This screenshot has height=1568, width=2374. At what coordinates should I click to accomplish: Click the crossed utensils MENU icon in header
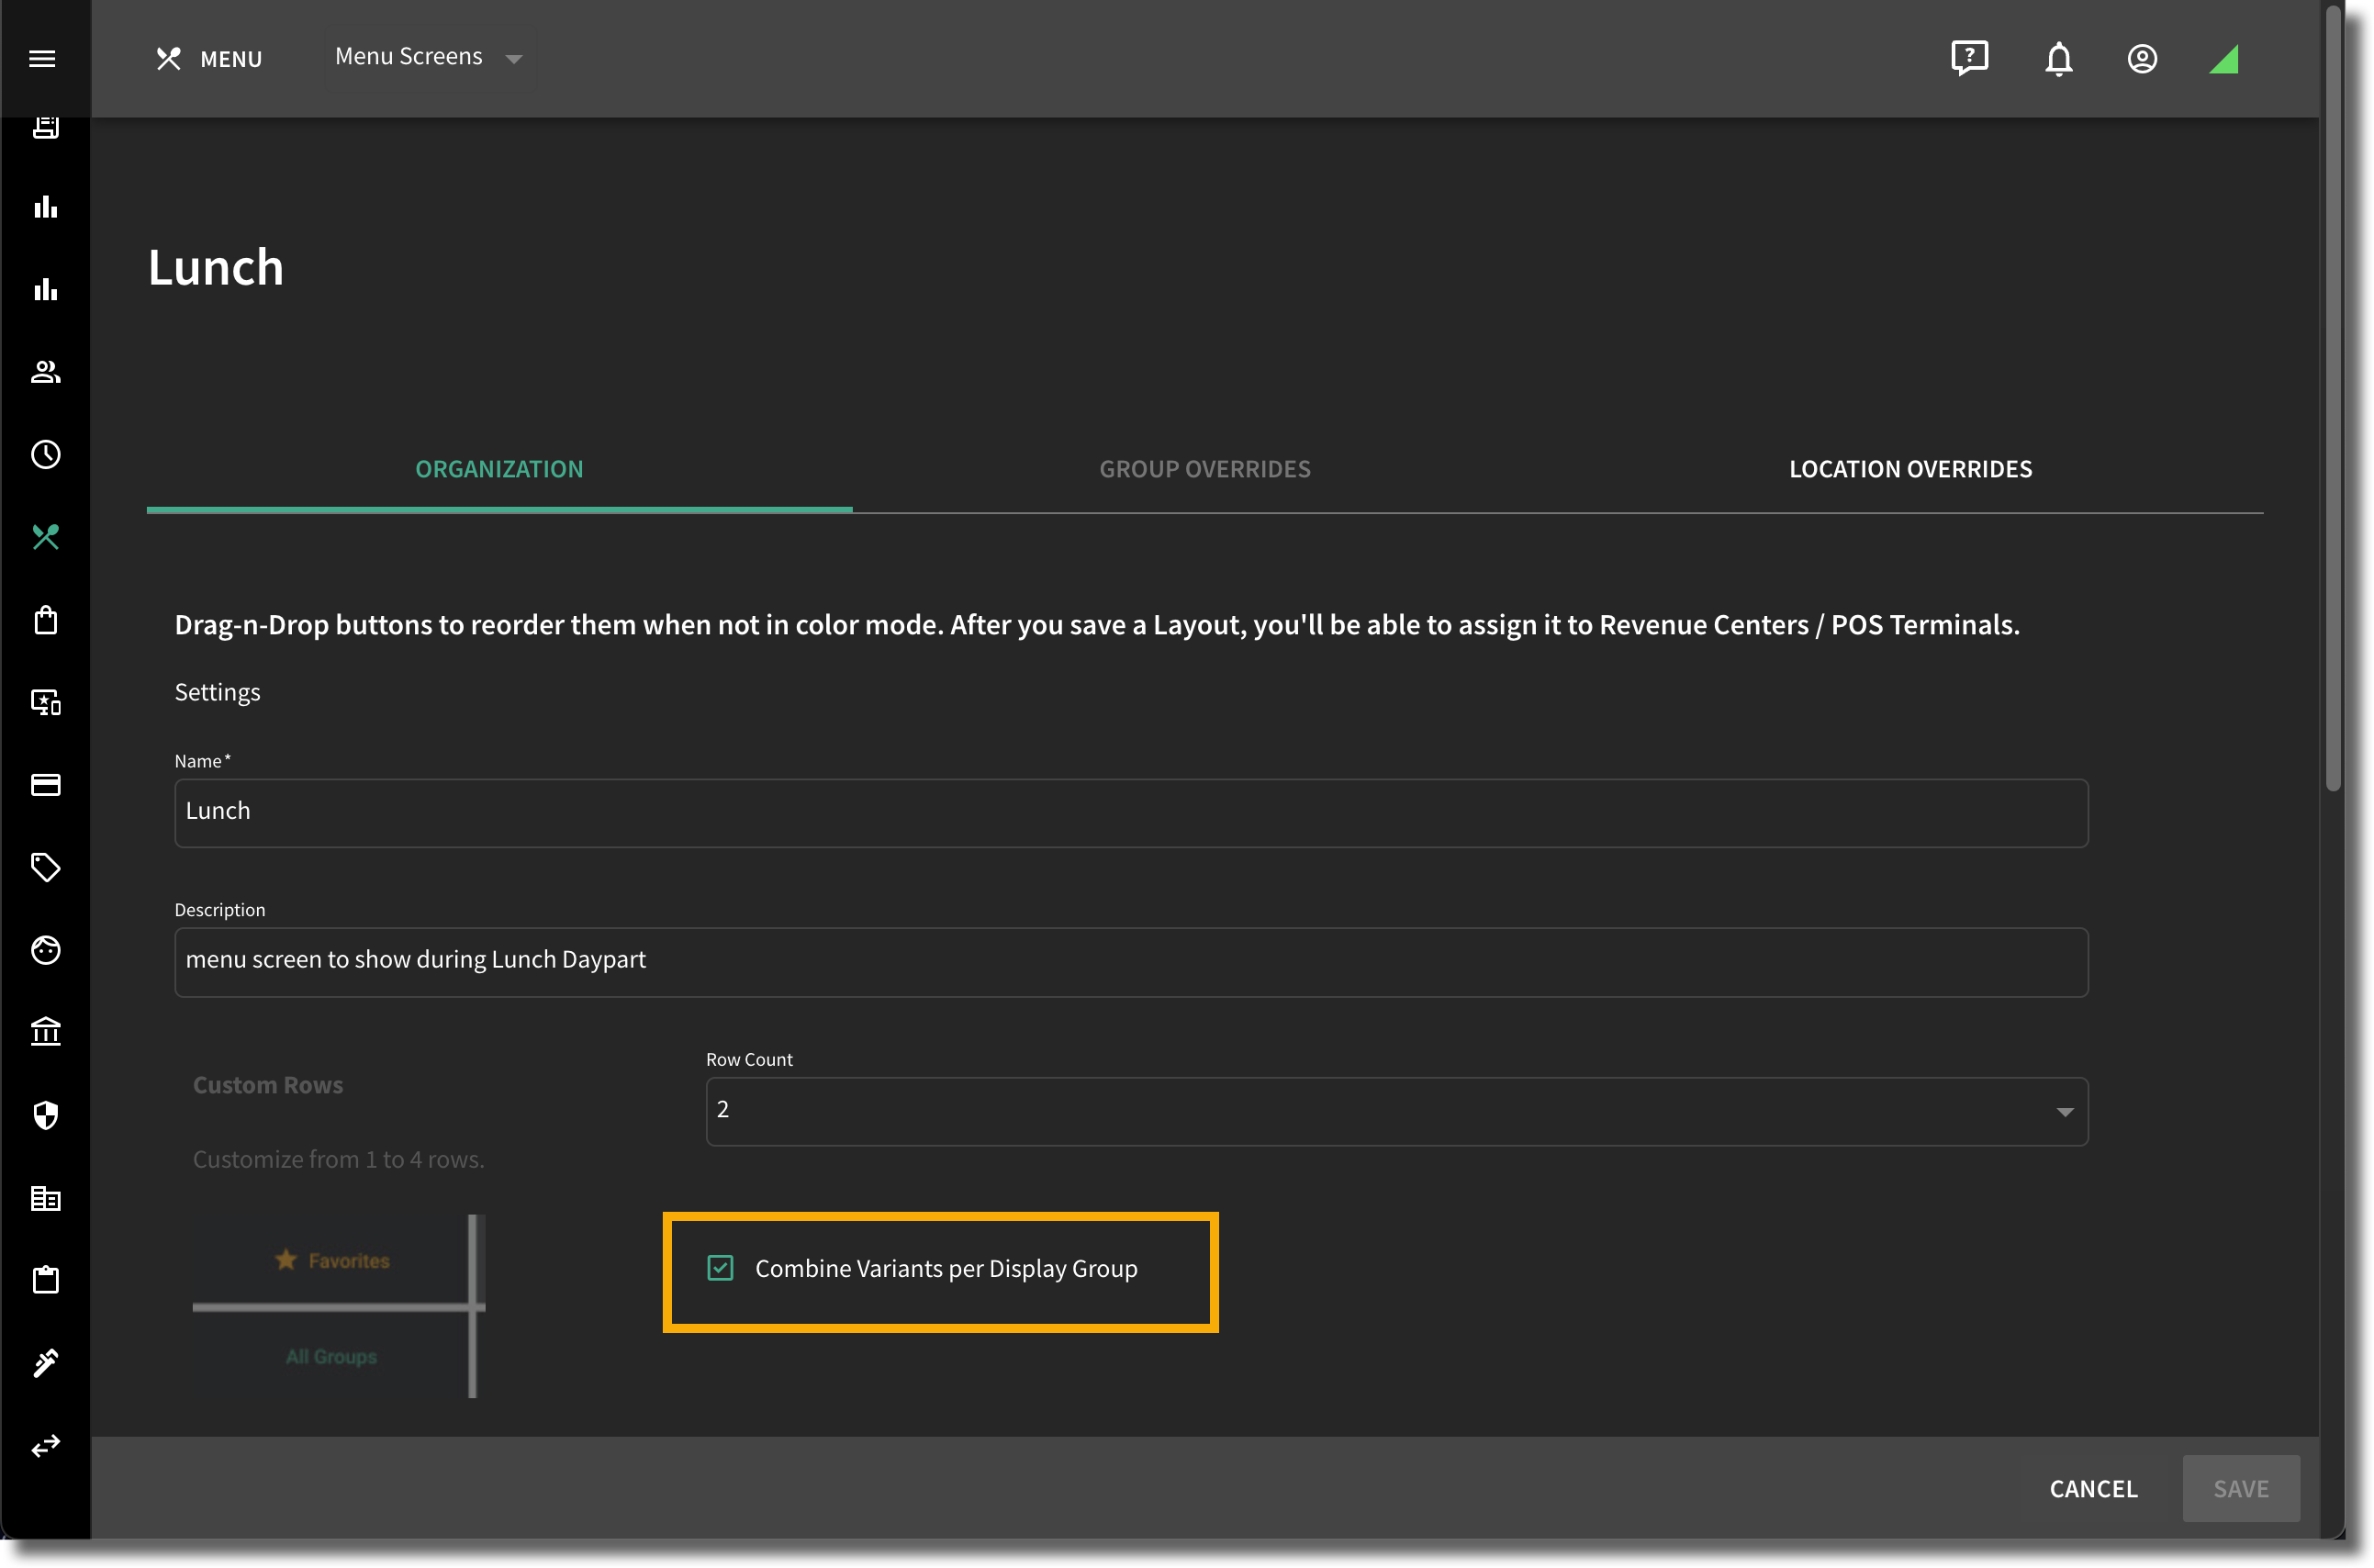168,58
